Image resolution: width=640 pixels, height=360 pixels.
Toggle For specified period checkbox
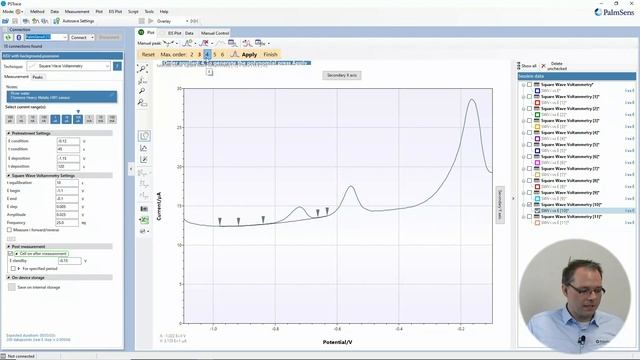point(13,269)
